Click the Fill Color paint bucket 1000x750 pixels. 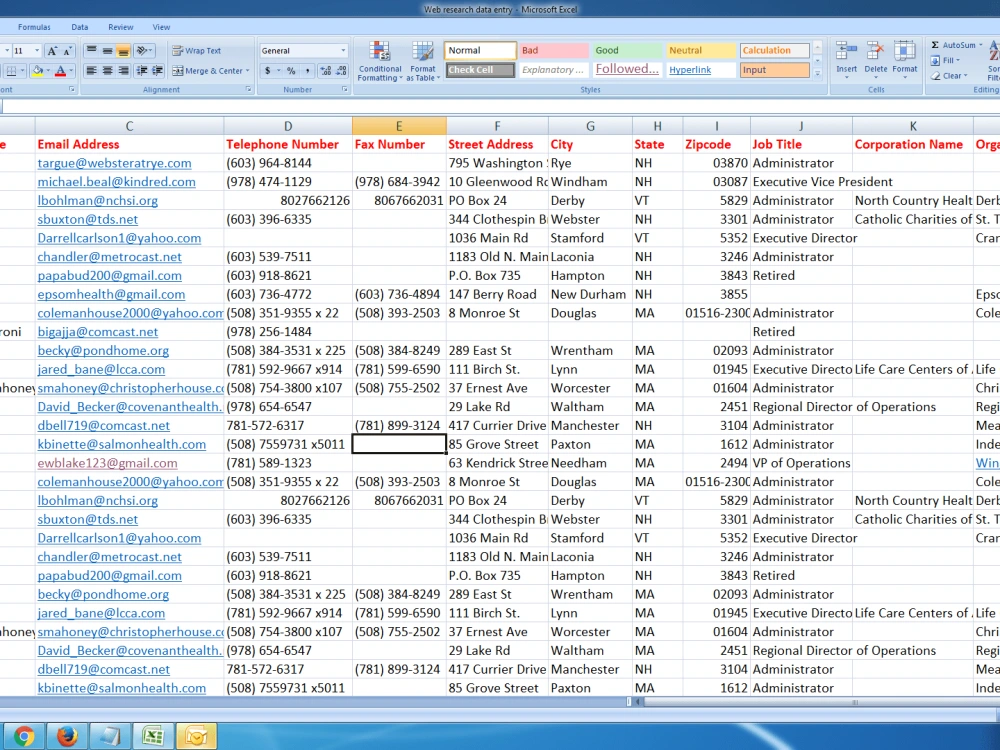click(x=38, y=71)
